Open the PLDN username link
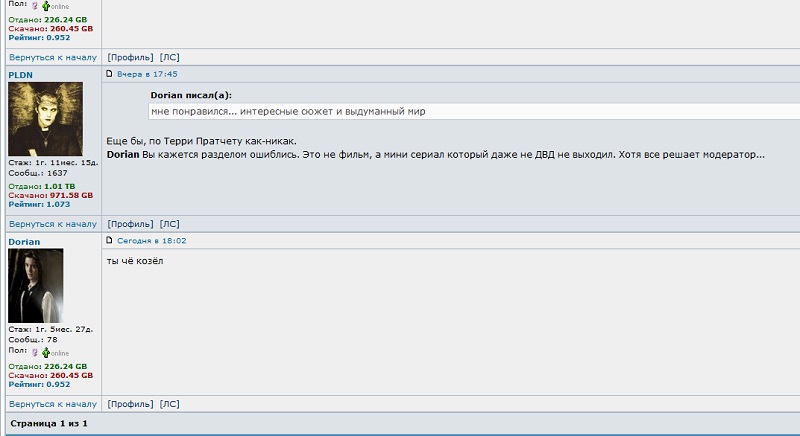The width and height of the screenshot is (800, 436). click(x=21, y=74)
